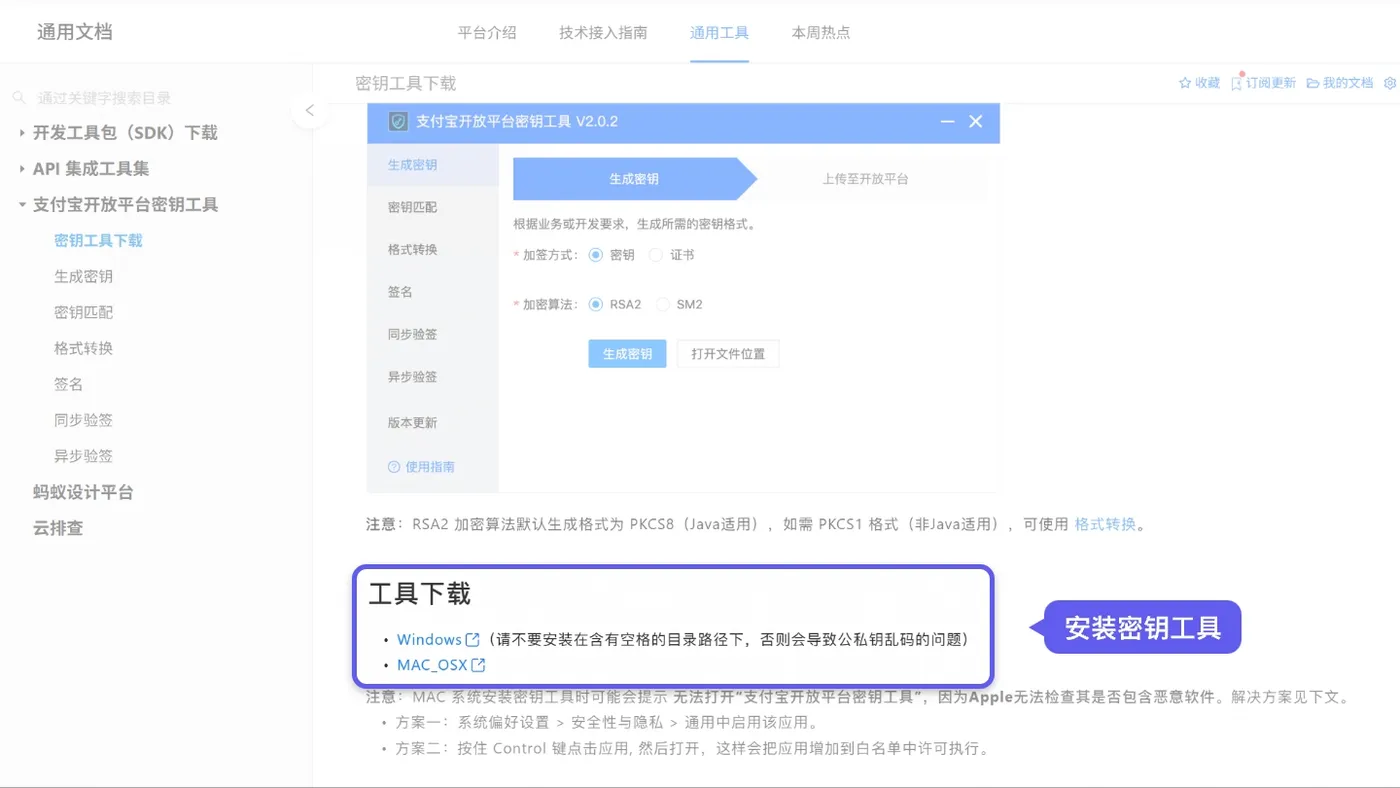Click the blue 生成密钥 button
Screen dimensions: 1400x788
627,354
